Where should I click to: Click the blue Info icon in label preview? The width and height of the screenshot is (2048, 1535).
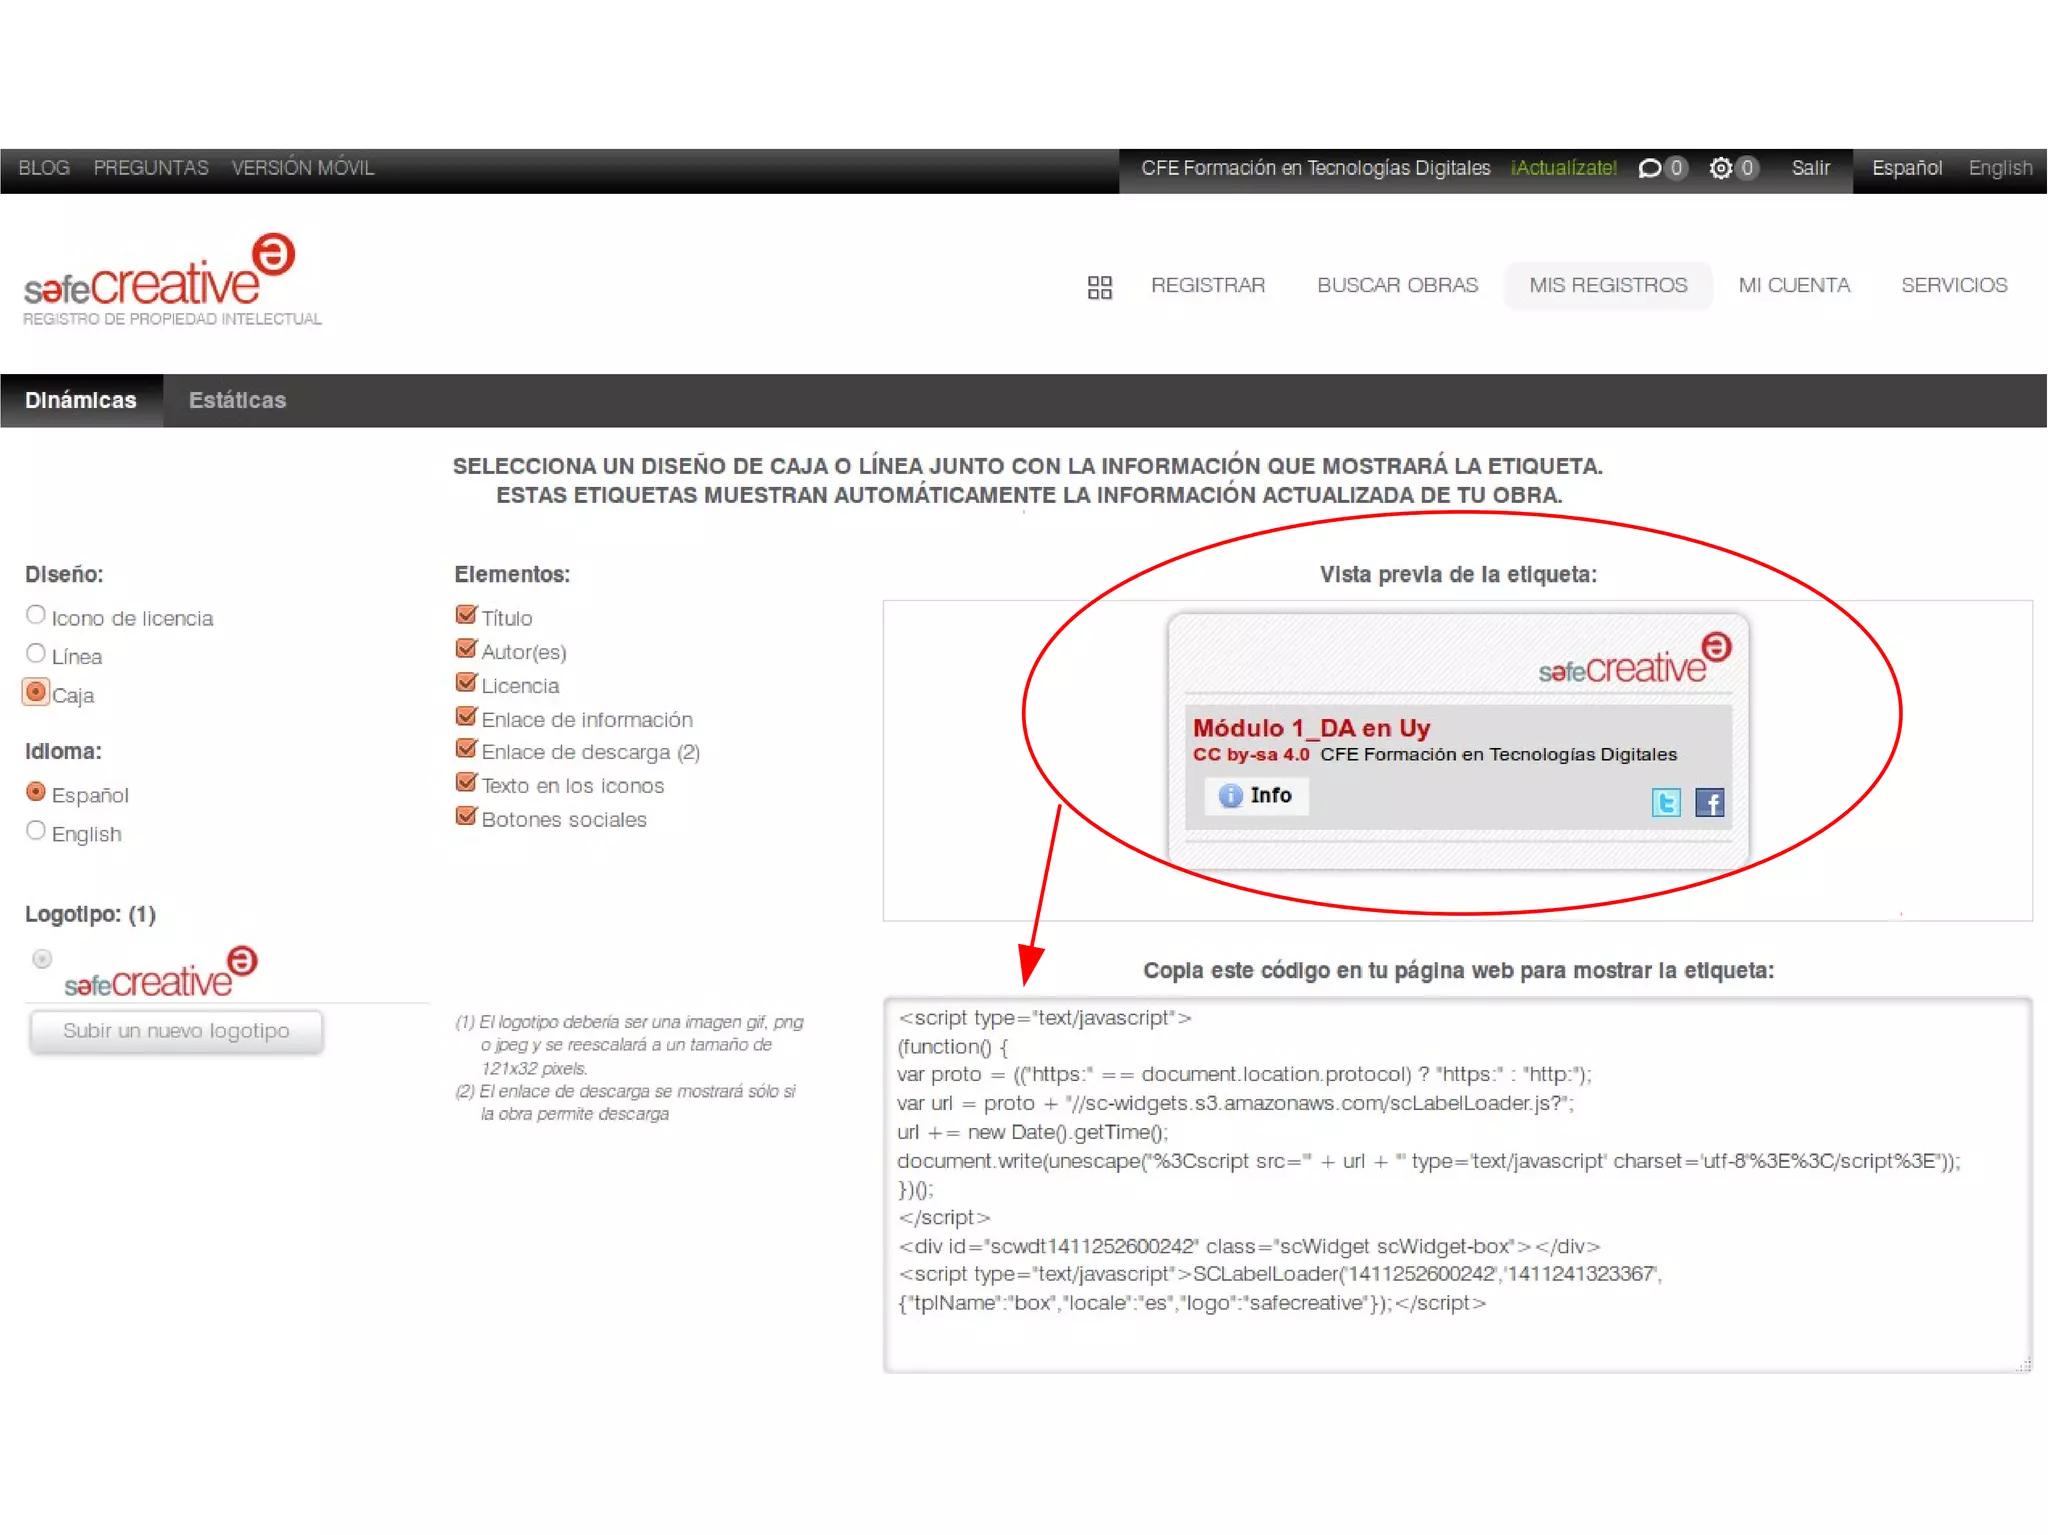[x=1230, y=795]
